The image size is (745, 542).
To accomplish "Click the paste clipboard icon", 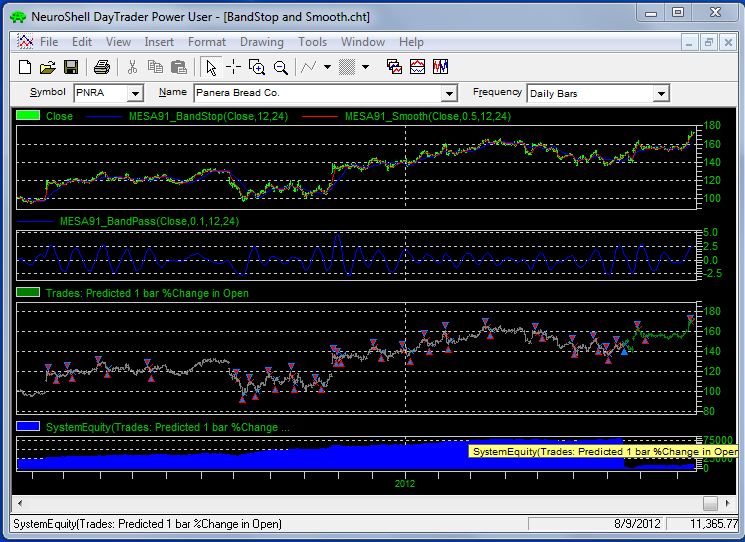I will pos(178,67).
